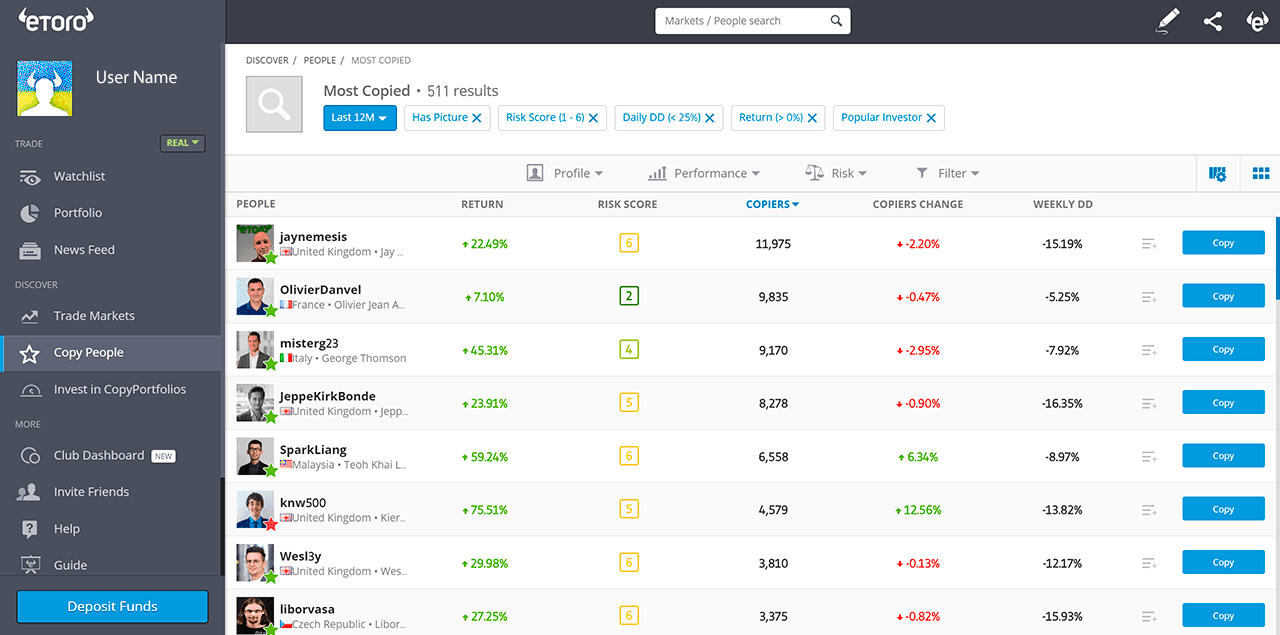This screenshot has height=635, width=1280.
Task: Open the Performance dropdown
Action: pos(704,172)
